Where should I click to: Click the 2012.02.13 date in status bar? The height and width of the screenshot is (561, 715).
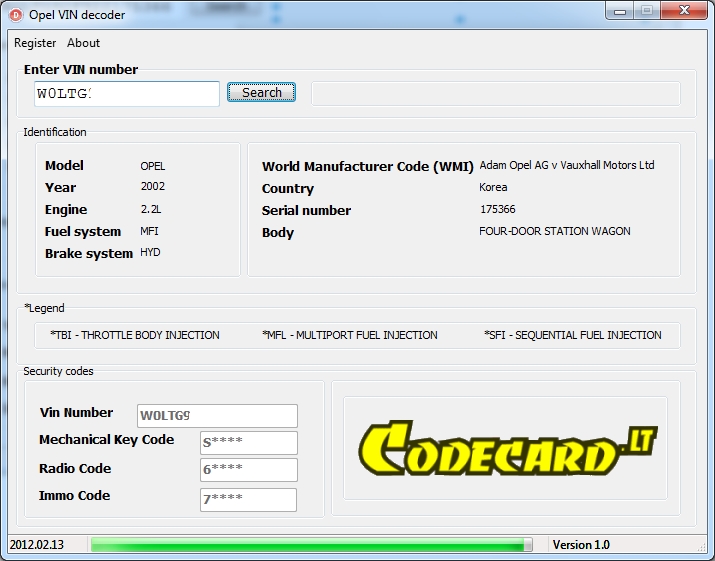36,545
